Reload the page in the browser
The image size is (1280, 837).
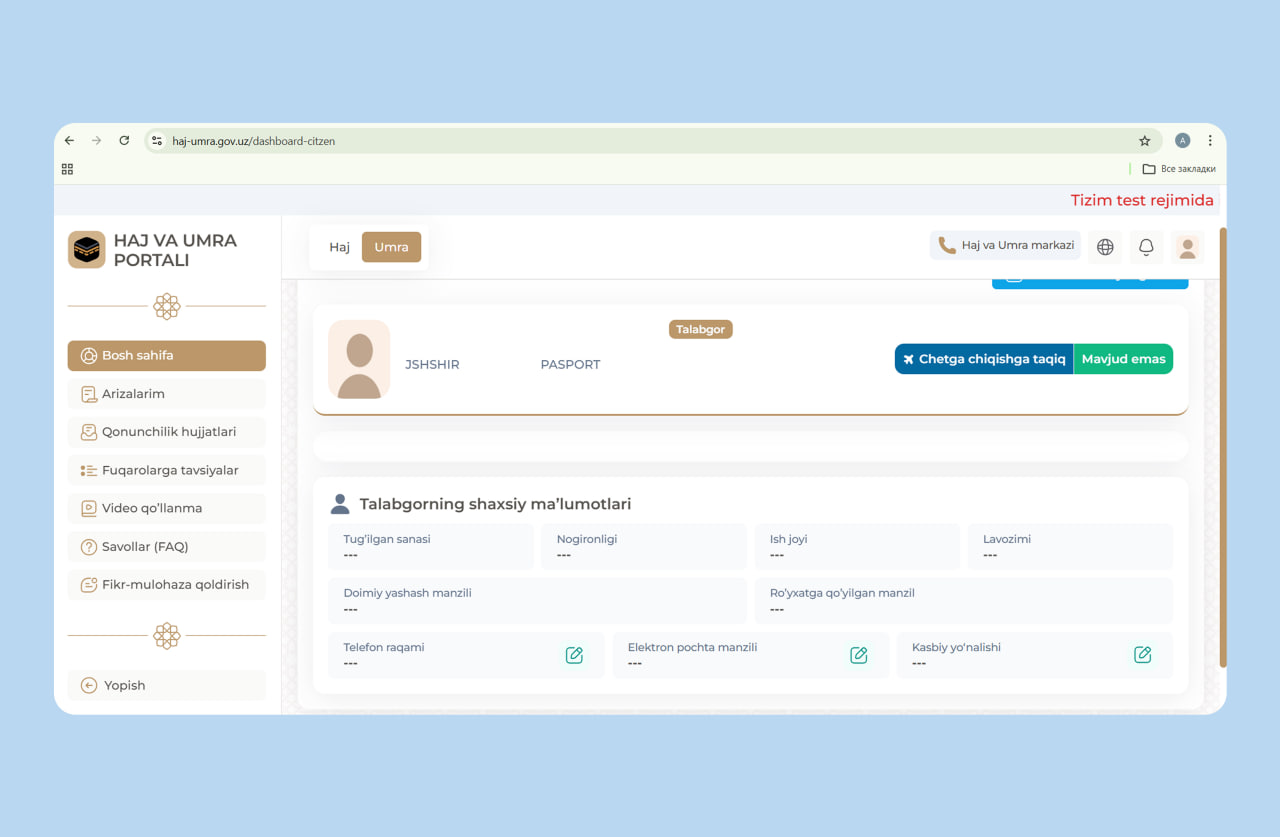point(124,141)
